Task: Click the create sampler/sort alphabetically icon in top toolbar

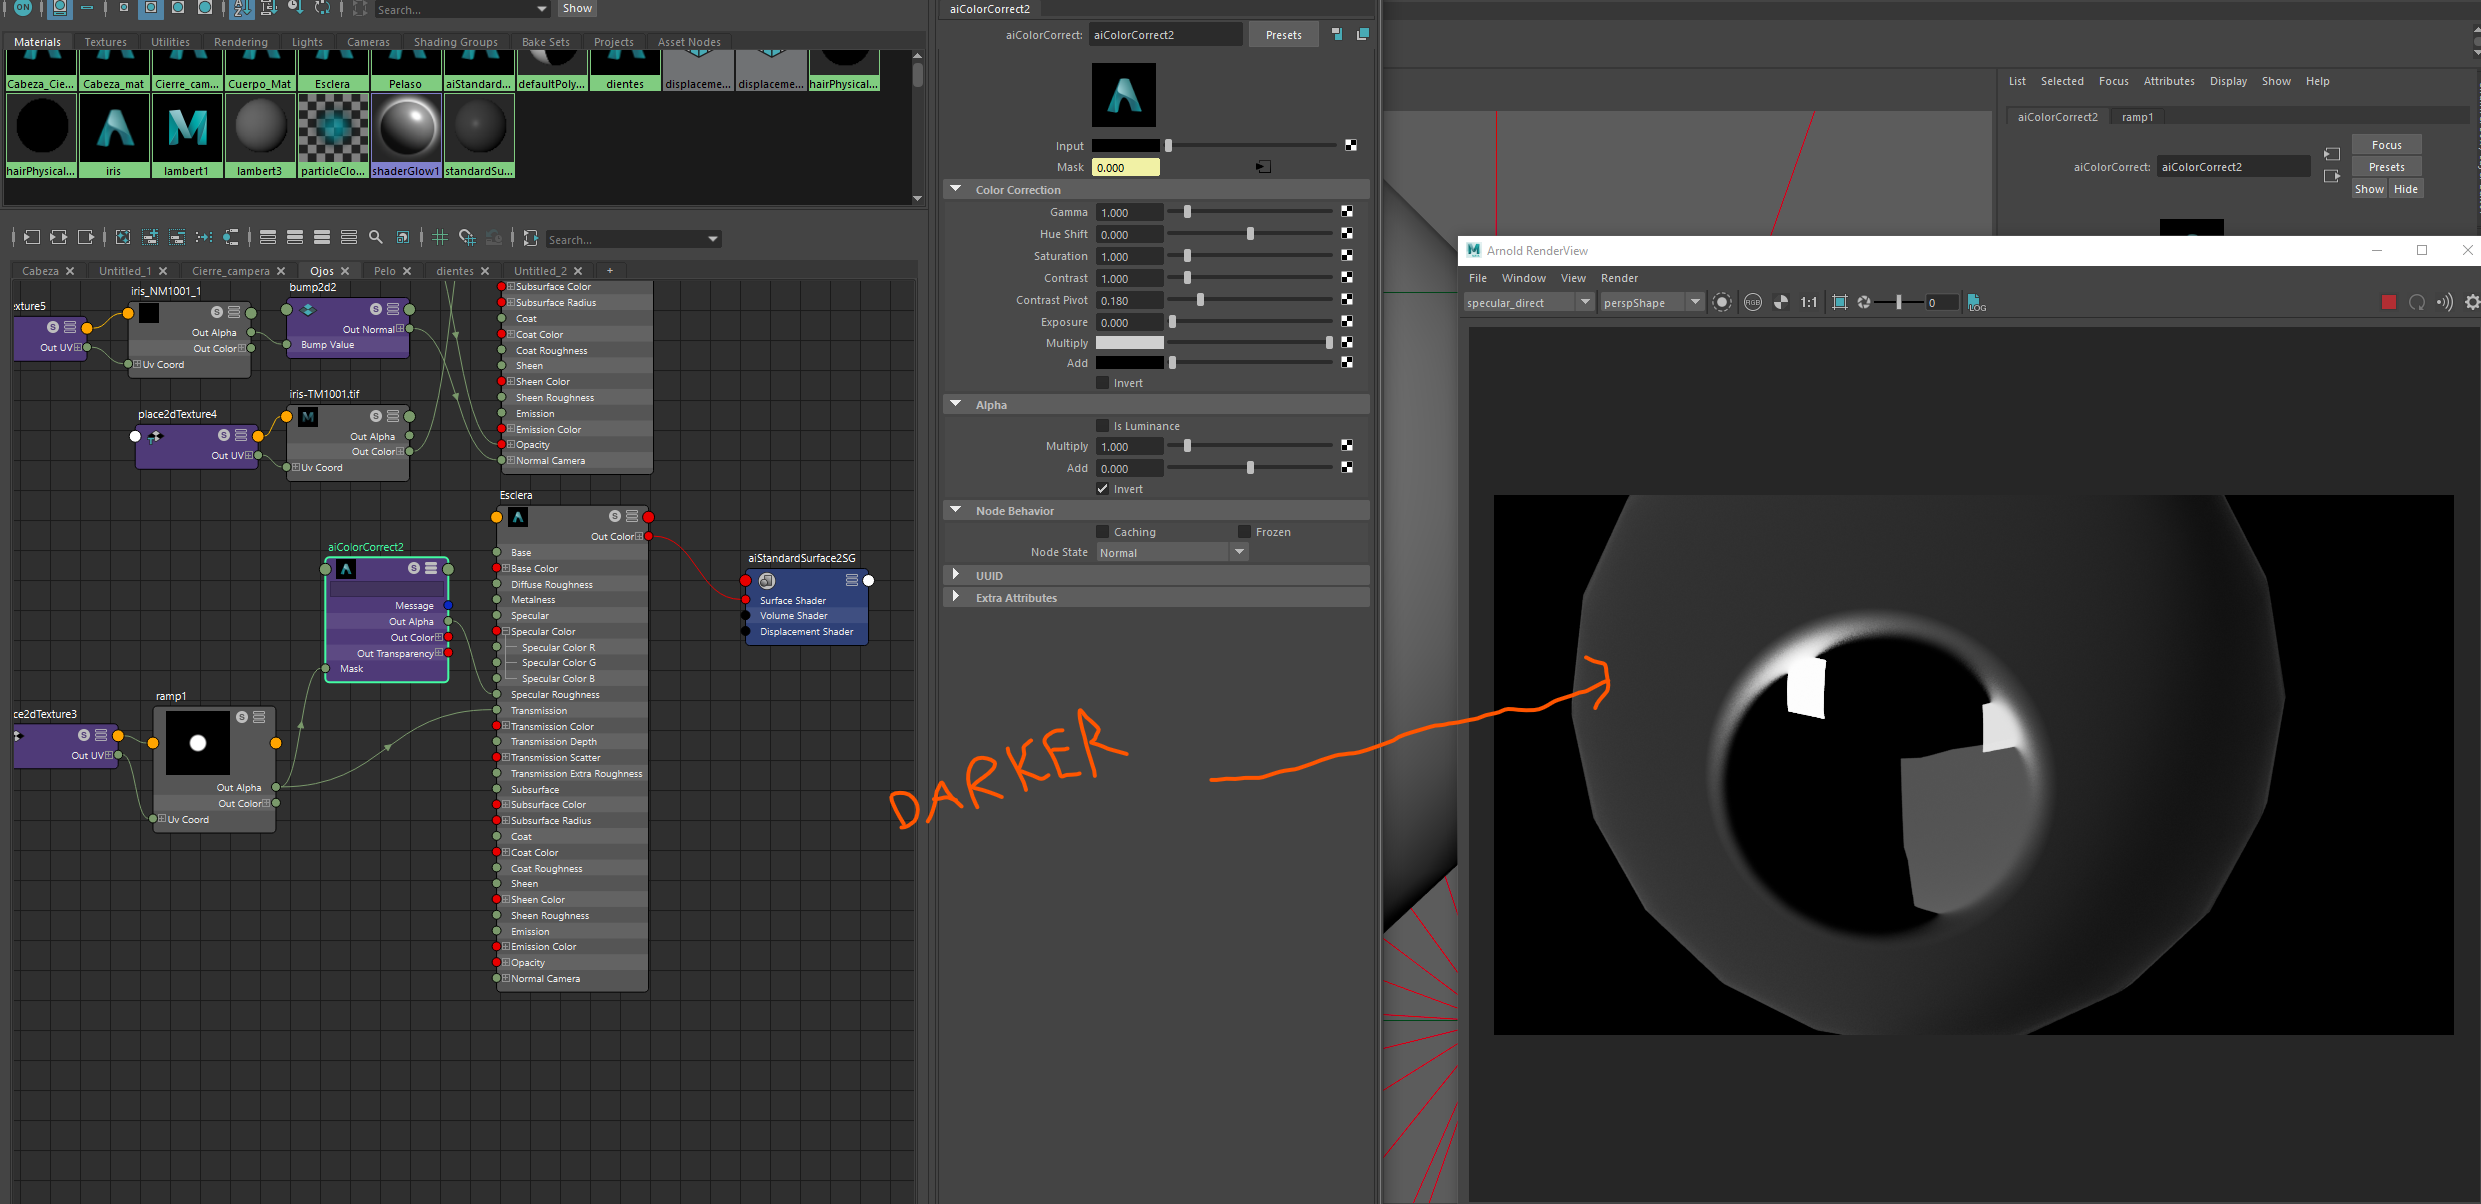Action: click(x=242, y=8)
